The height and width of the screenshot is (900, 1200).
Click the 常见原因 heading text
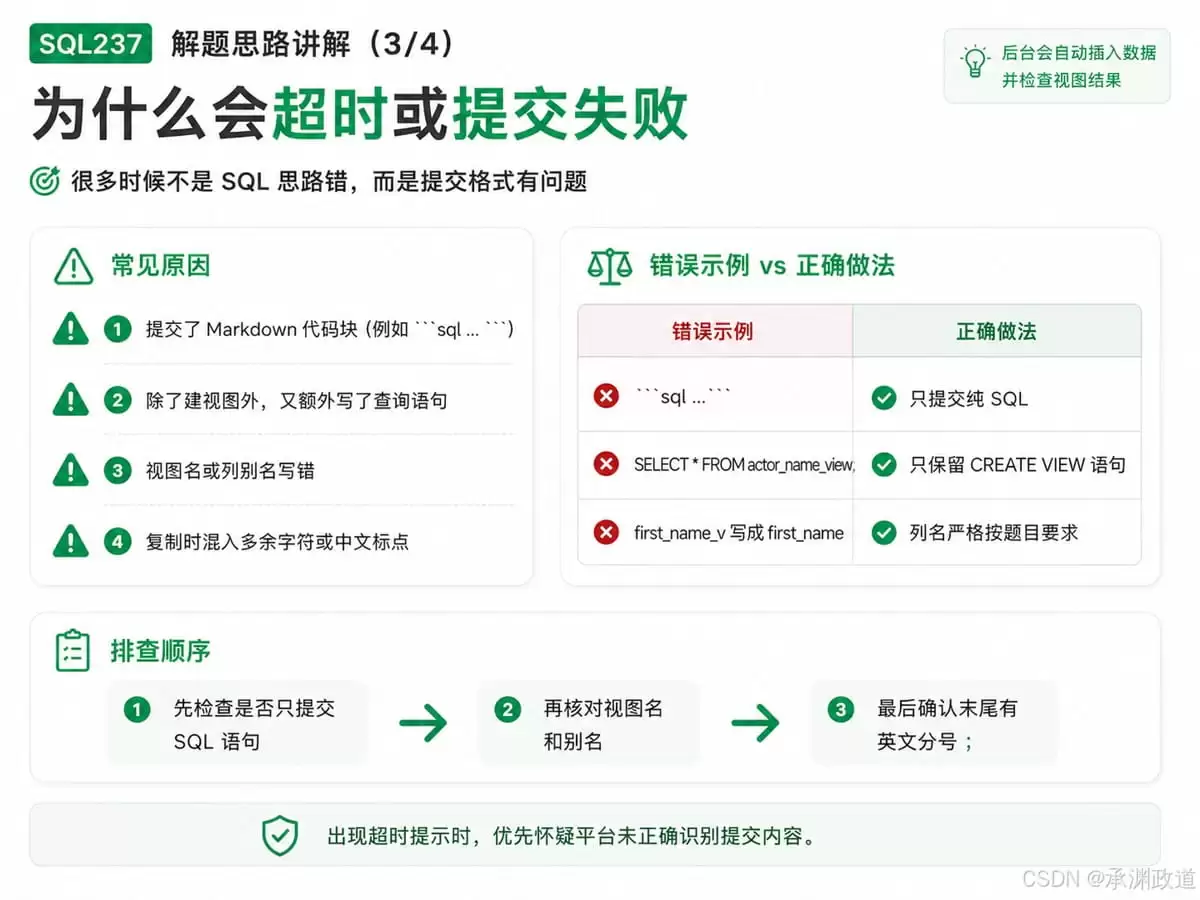[160, 266]
